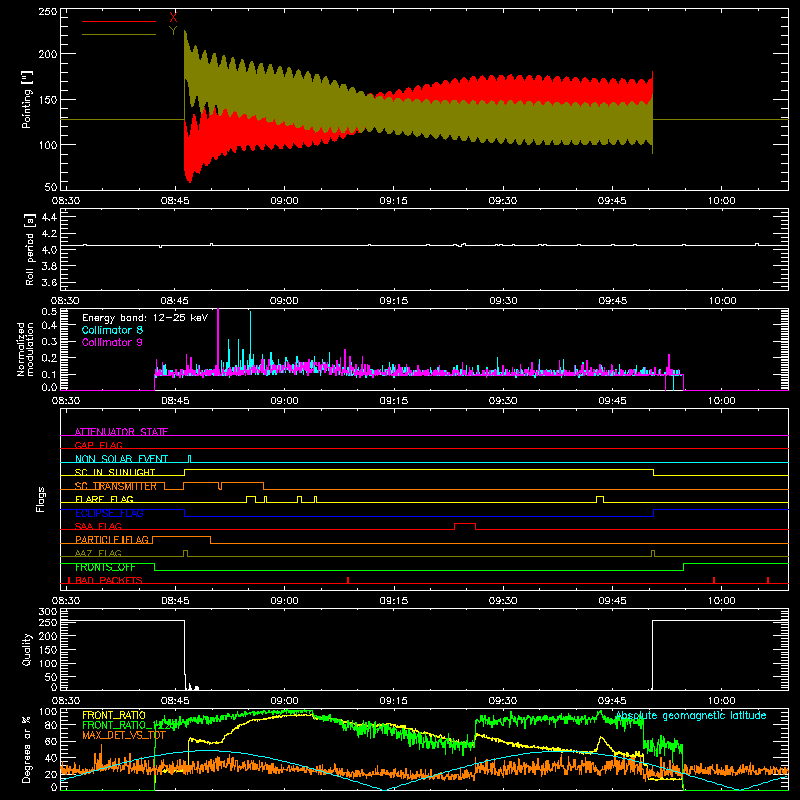
Task: Click the tall cyan Collimator 8 spike
Action: (251, 339)
